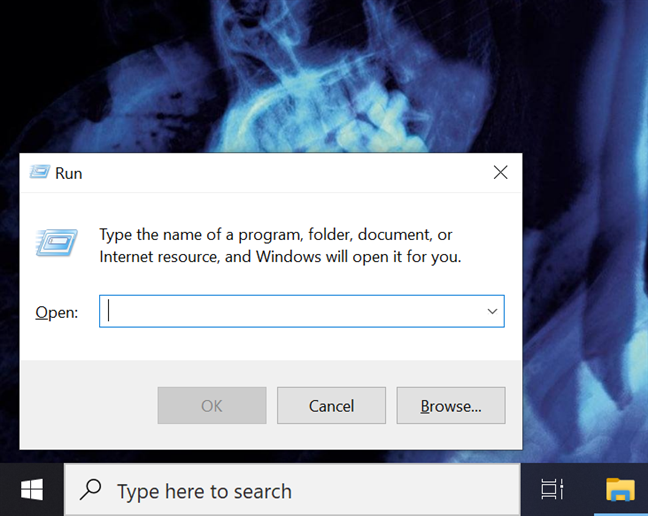Image resolution: width=648 pixels, height=516 pixels.
Task: Click the 'Open:' label text
Action: 57,312
